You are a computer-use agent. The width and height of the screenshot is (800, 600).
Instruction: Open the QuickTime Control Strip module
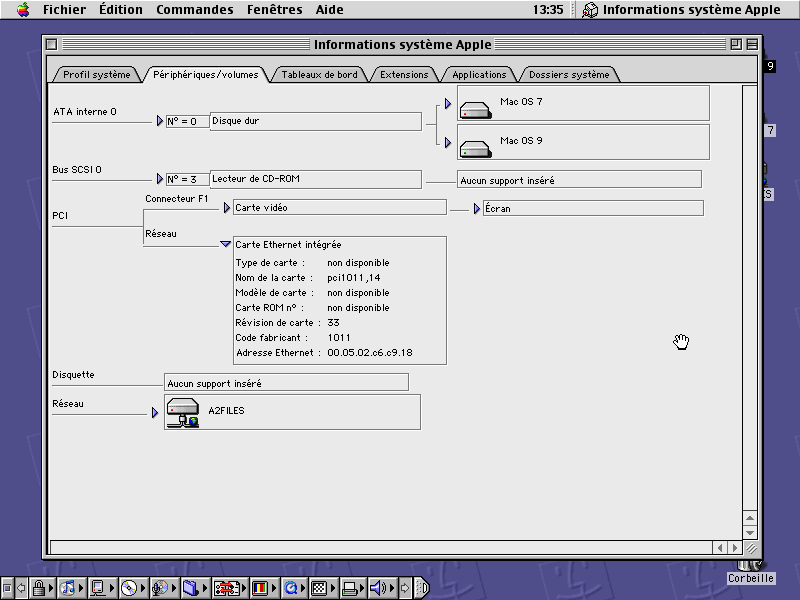pyautogui.click(x=294, y=588)
